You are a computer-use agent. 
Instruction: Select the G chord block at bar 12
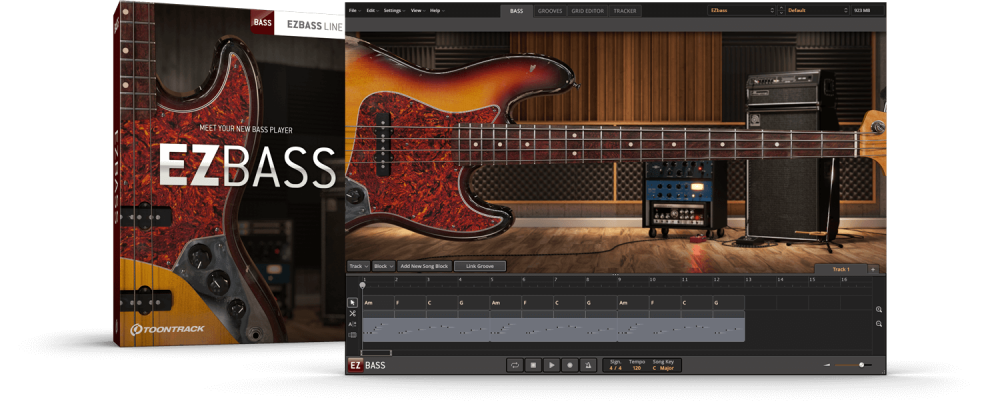pyautogui.click(x=729, y=303)
